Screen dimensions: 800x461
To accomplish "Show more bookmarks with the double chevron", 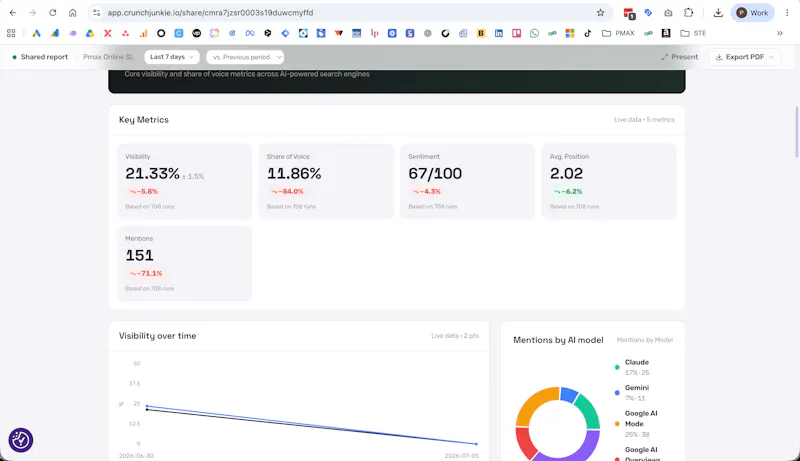I will (x=780, y=33).
